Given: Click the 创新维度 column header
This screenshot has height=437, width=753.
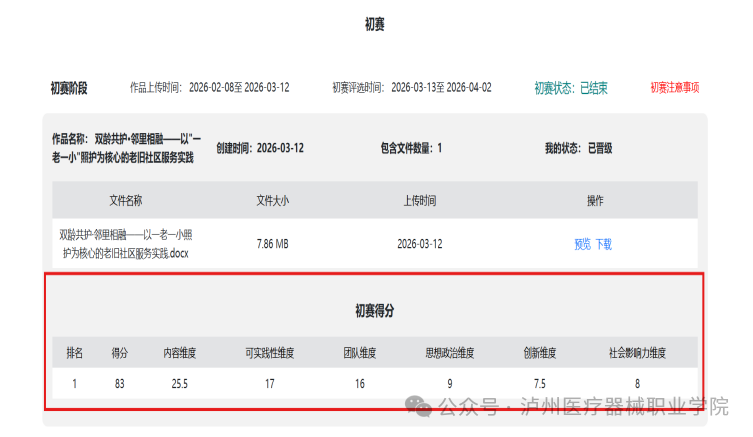Looking at the screenshot, I should pos(540,353).
